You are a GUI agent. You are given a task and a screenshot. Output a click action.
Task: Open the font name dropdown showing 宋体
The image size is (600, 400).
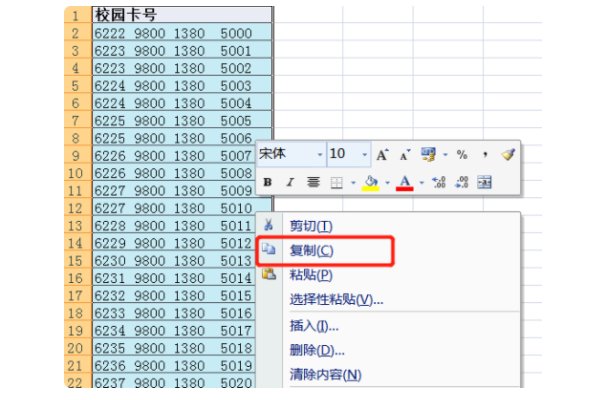[x=320, y=155]
